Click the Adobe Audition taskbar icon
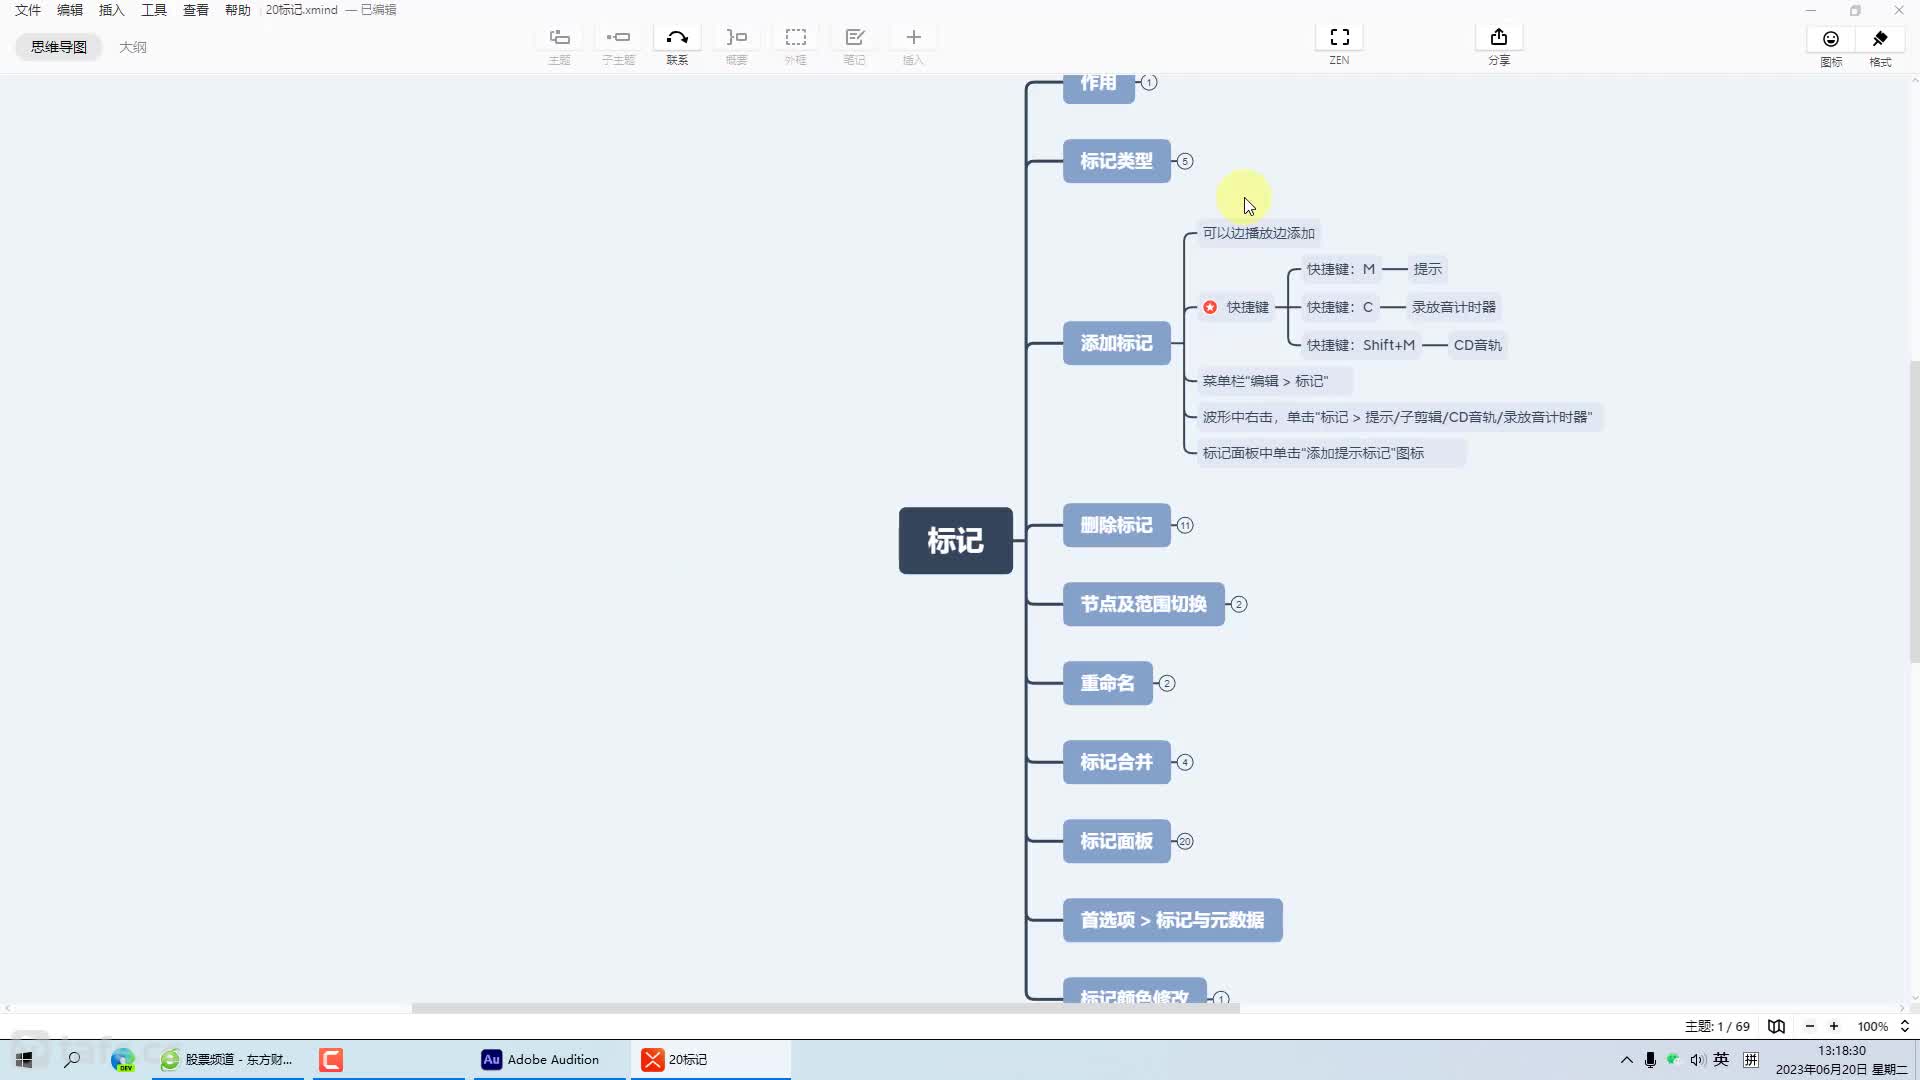This screenshot has width=1920, height=1080. point(491,1059)
